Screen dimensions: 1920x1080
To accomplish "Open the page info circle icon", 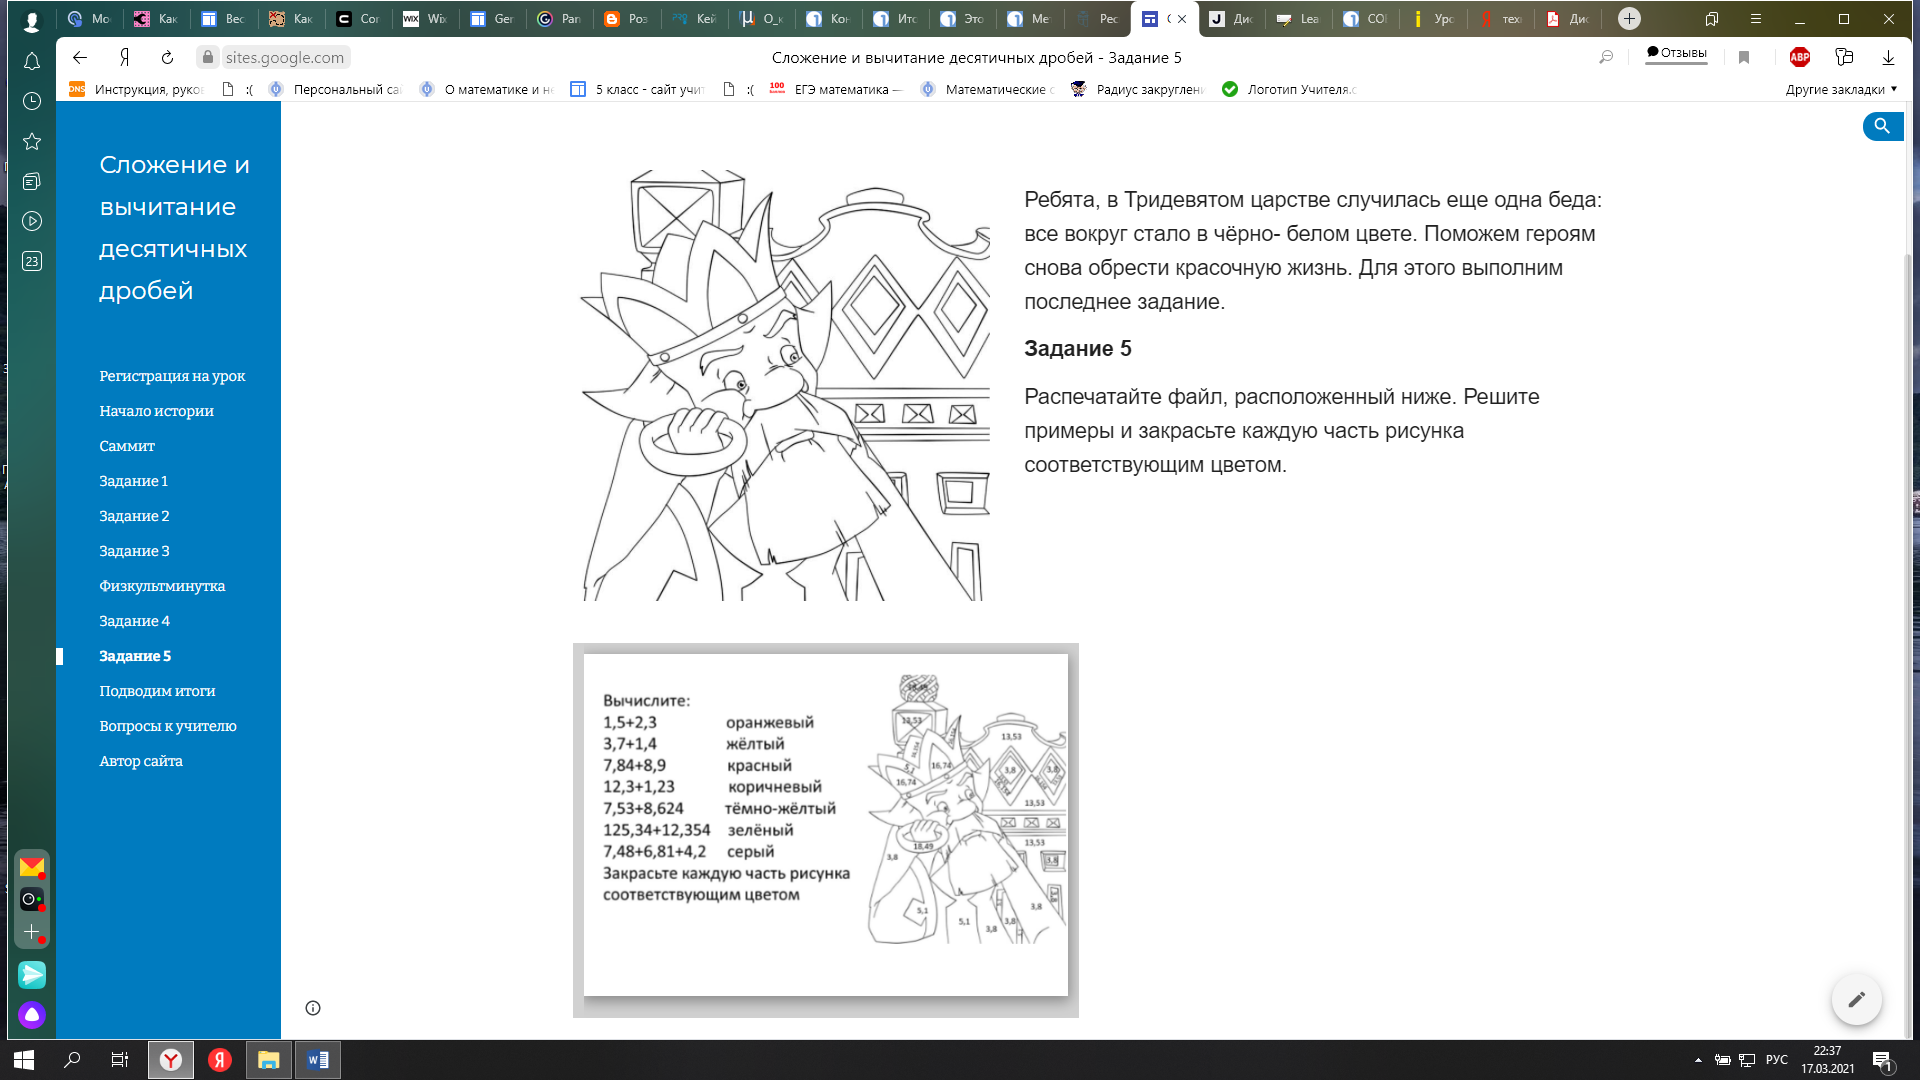I will pos(313,1008).
